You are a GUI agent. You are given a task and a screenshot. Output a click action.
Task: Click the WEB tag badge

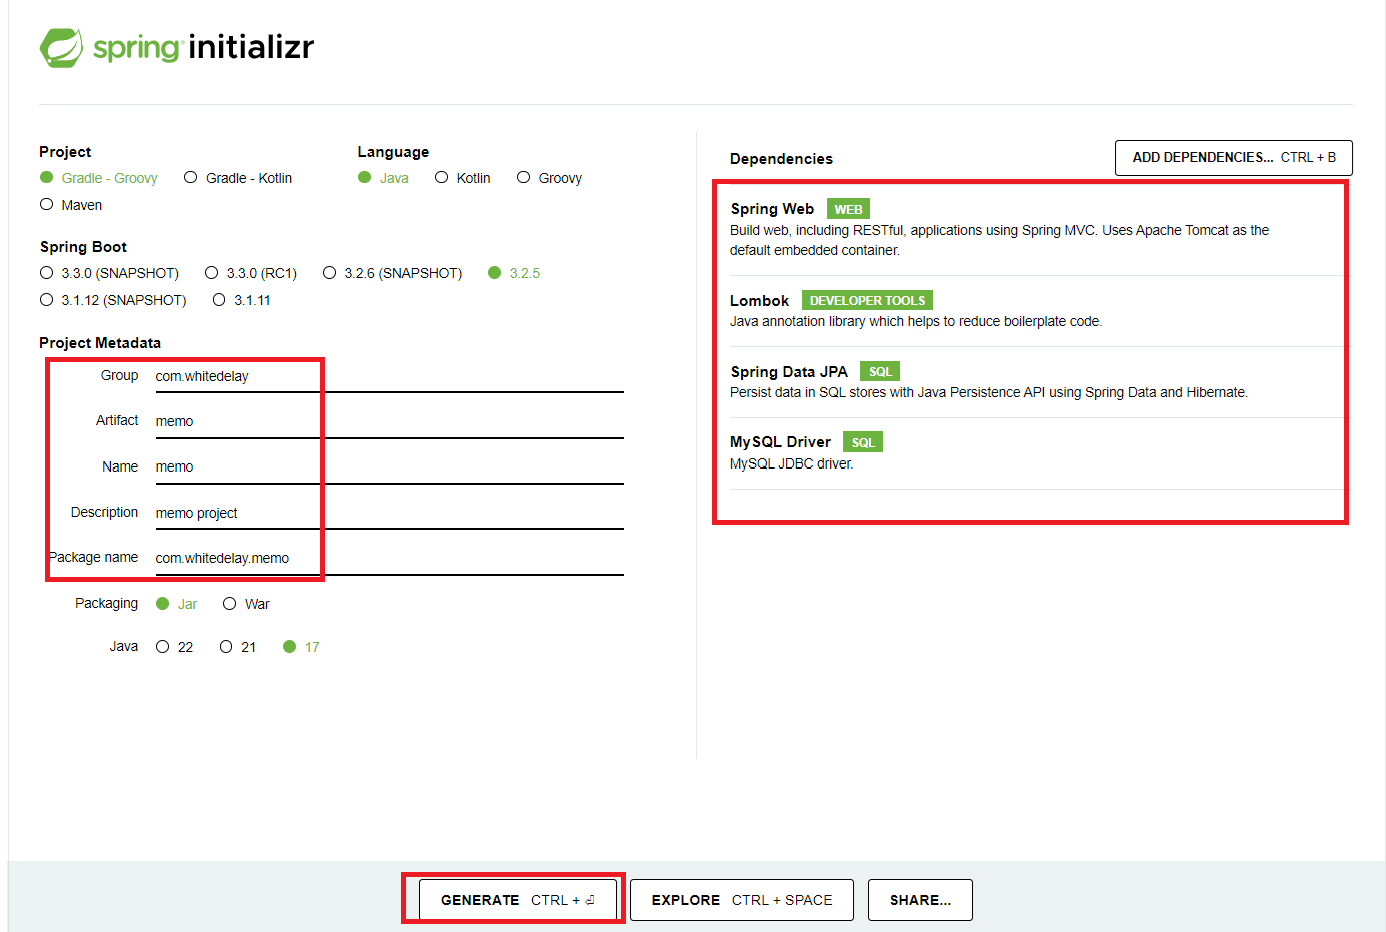point(848,209)
